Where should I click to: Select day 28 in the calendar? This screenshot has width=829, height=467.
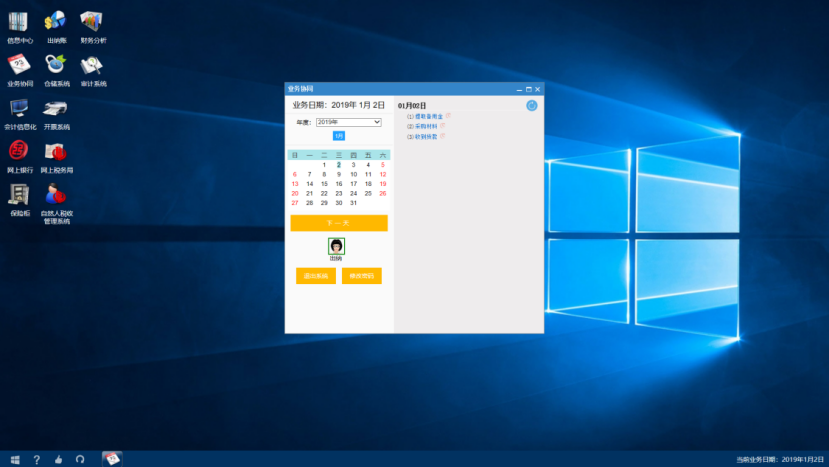[309, 203]
